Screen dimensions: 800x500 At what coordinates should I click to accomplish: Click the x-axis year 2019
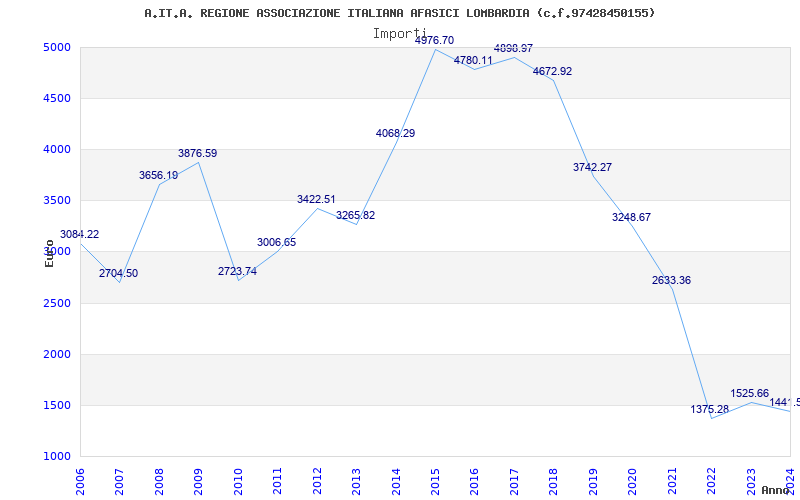593,481
